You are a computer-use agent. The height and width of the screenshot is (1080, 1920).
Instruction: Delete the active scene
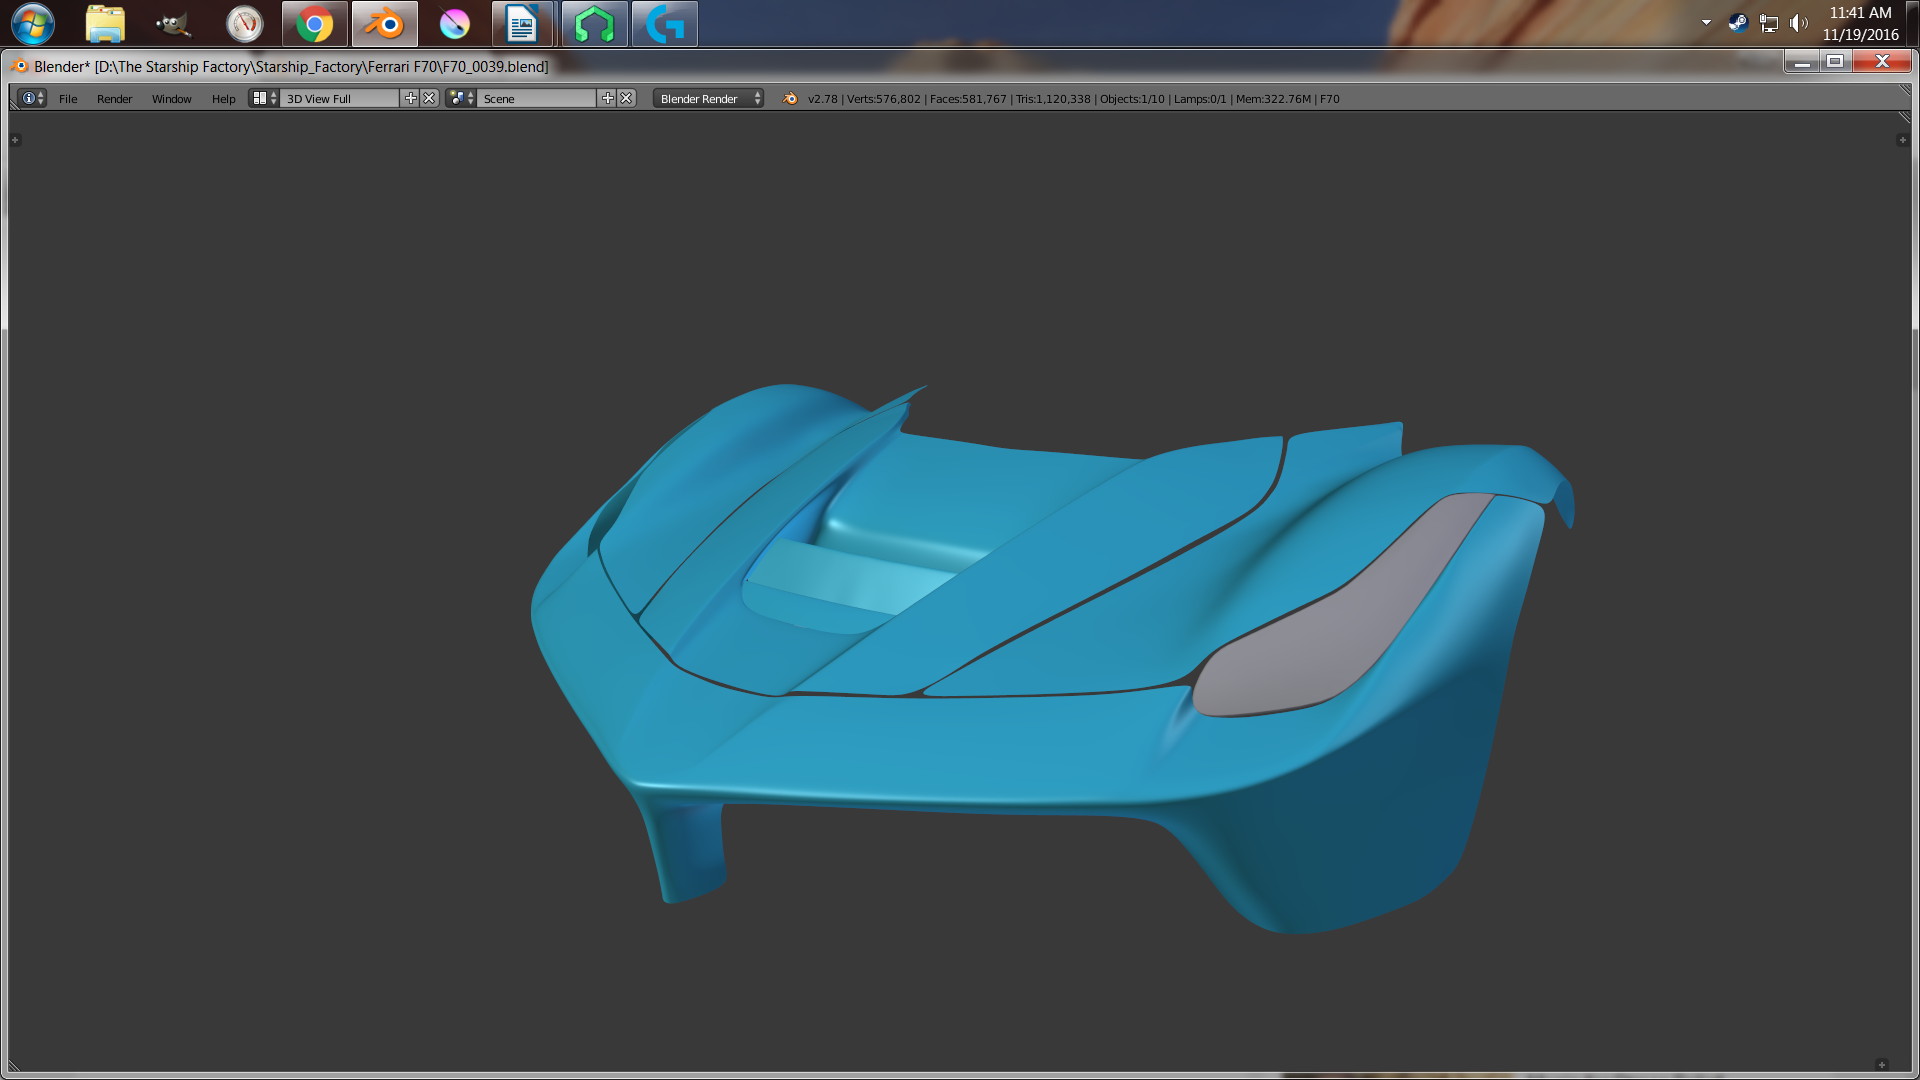[626, 98]
